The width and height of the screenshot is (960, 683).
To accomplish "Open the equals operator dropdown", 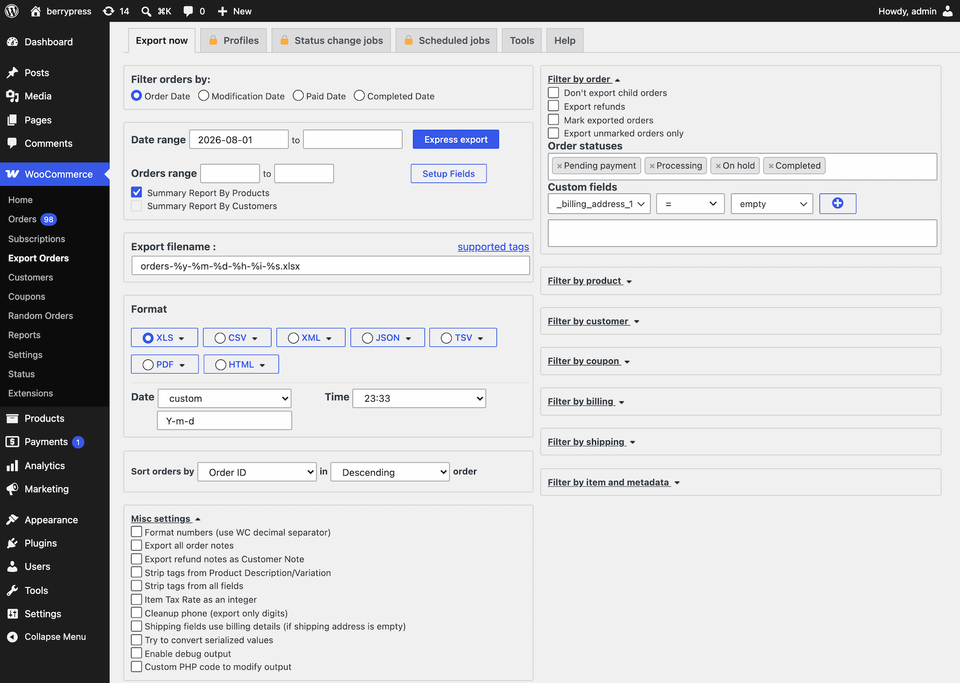I will [x=690, y=204].
